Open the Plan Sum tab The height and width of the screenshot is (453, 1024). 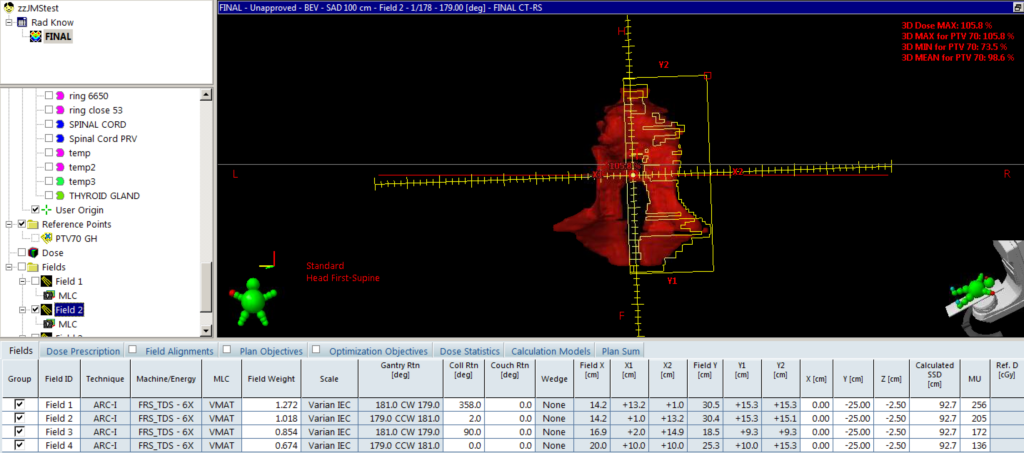point(620,351)
